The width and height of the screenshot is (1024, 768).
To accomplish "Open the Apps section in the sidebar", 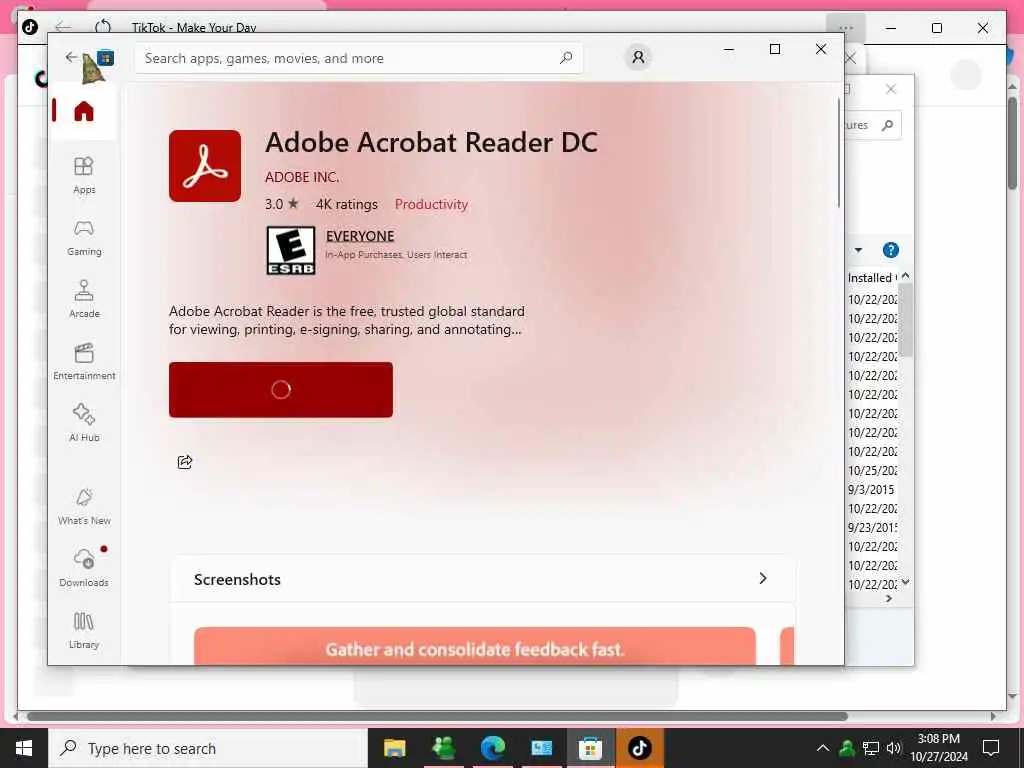I will [84, 175].
